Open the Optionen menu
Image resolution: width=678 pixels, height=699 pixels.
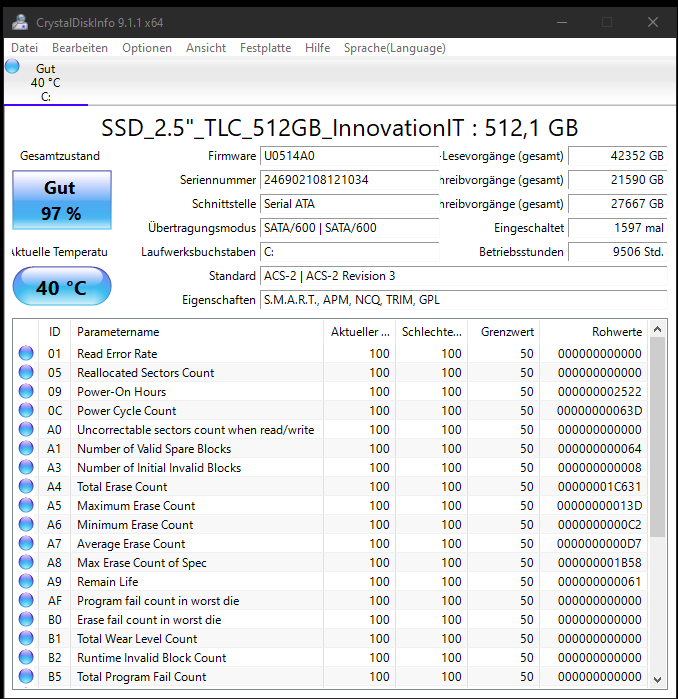[x=147, y=48]
